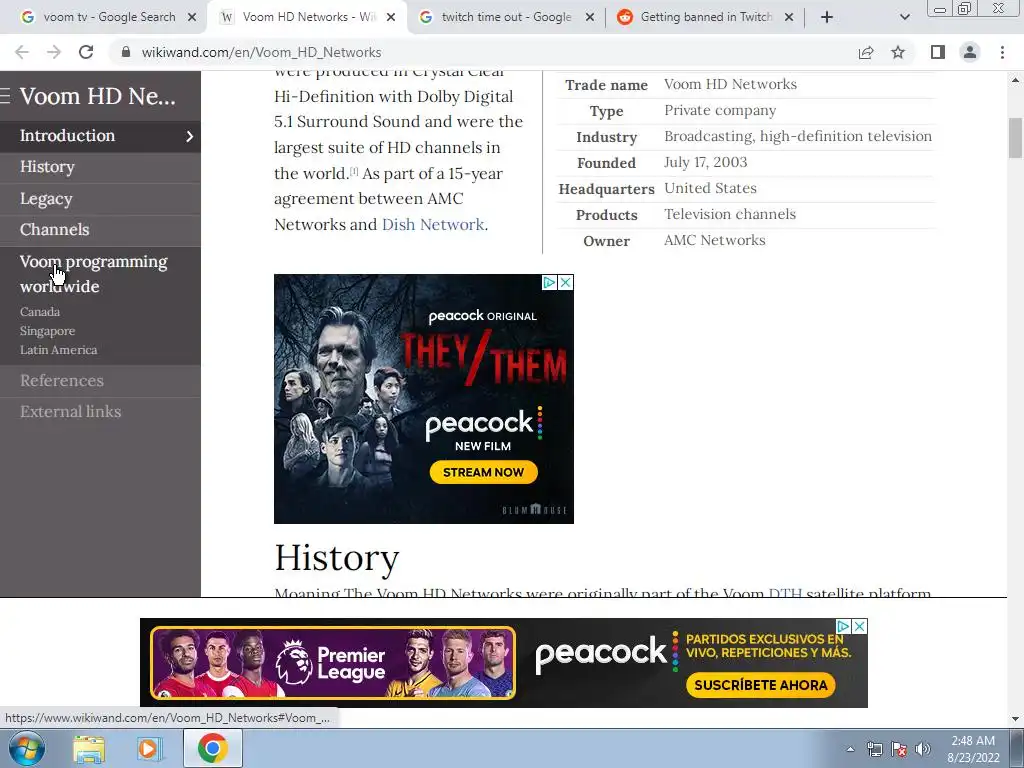Screen dimensions: 1024x768
Task: Open the Action Center flag icon
Action: point(899,749)
